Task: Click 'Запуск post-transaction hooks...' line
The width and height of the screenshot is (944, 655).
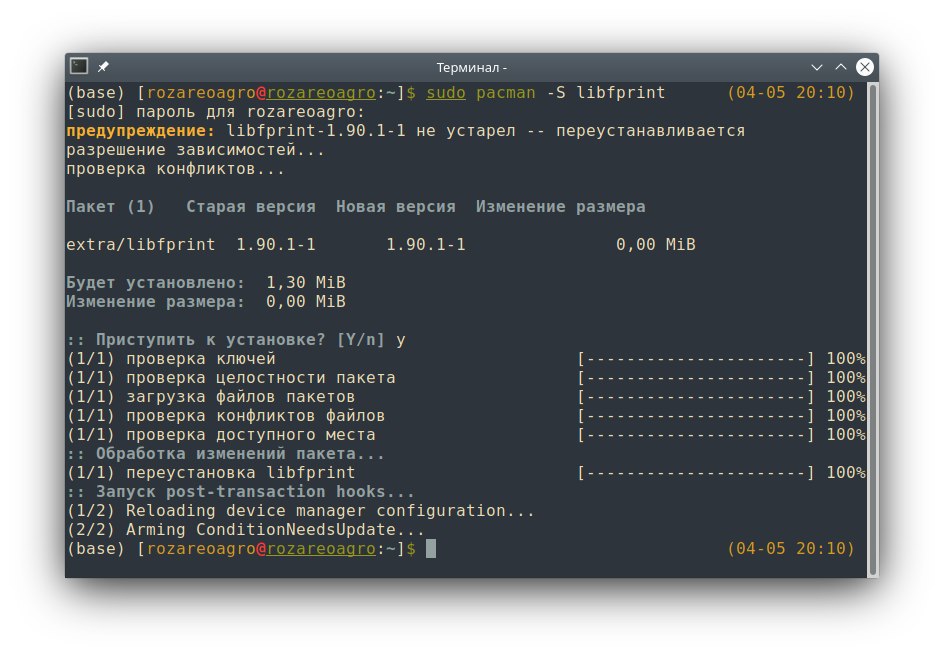Action: tap(240, 491)
